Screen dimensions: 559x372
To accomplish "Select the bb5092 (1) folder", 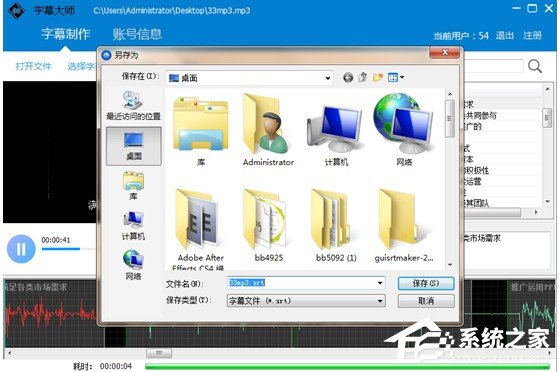I will [336, 226].
